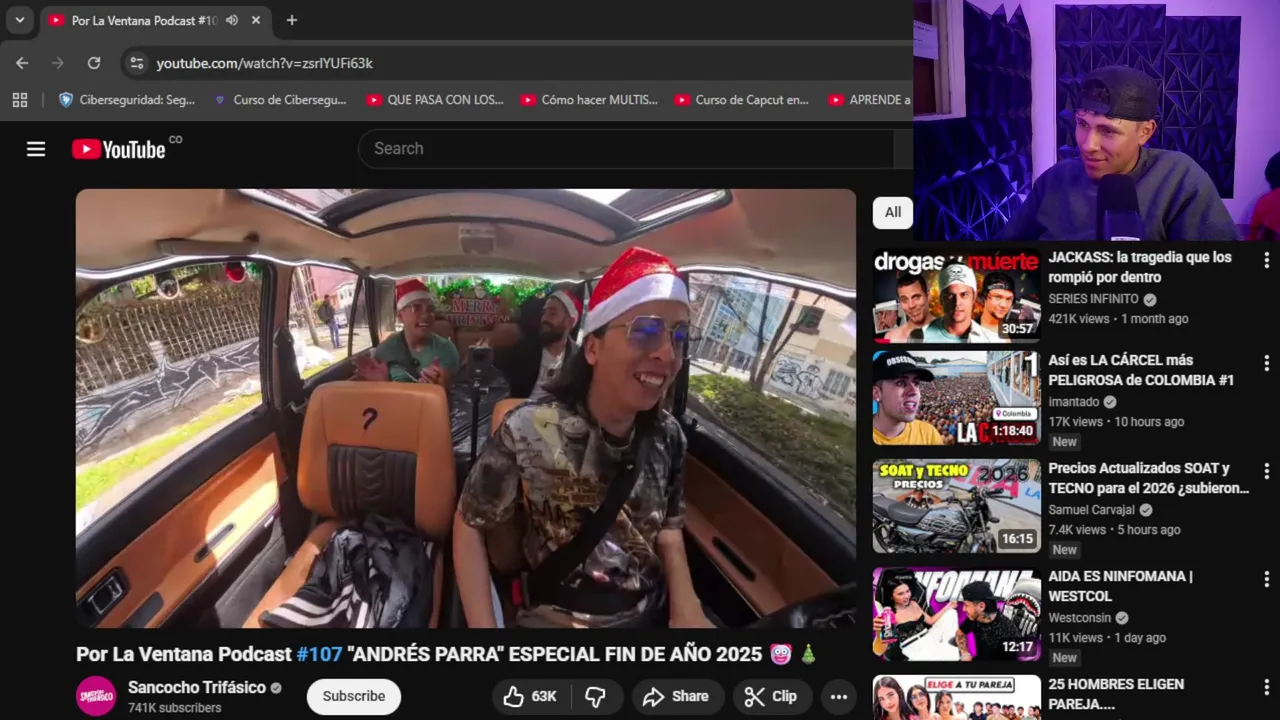Open the tab search dropdown arrow
This screenshot has height=720, width=1280.
point(19,20)
